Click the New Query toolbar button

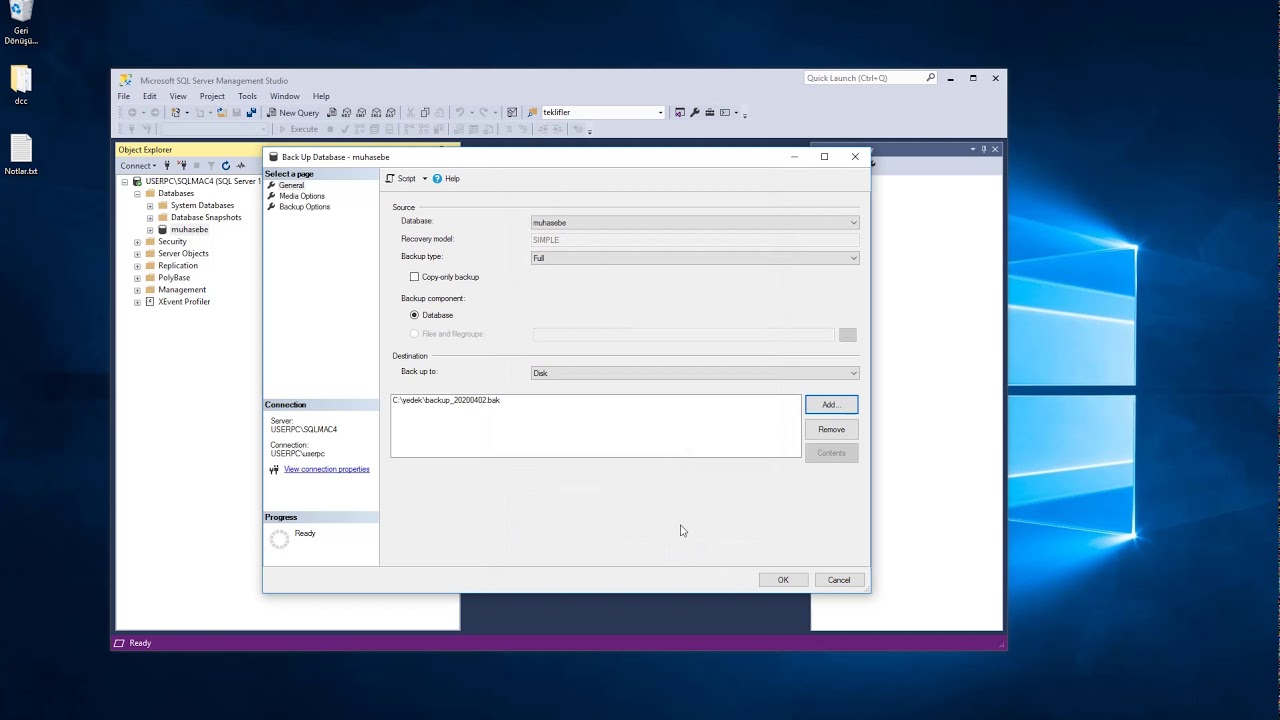coord(292,113)
